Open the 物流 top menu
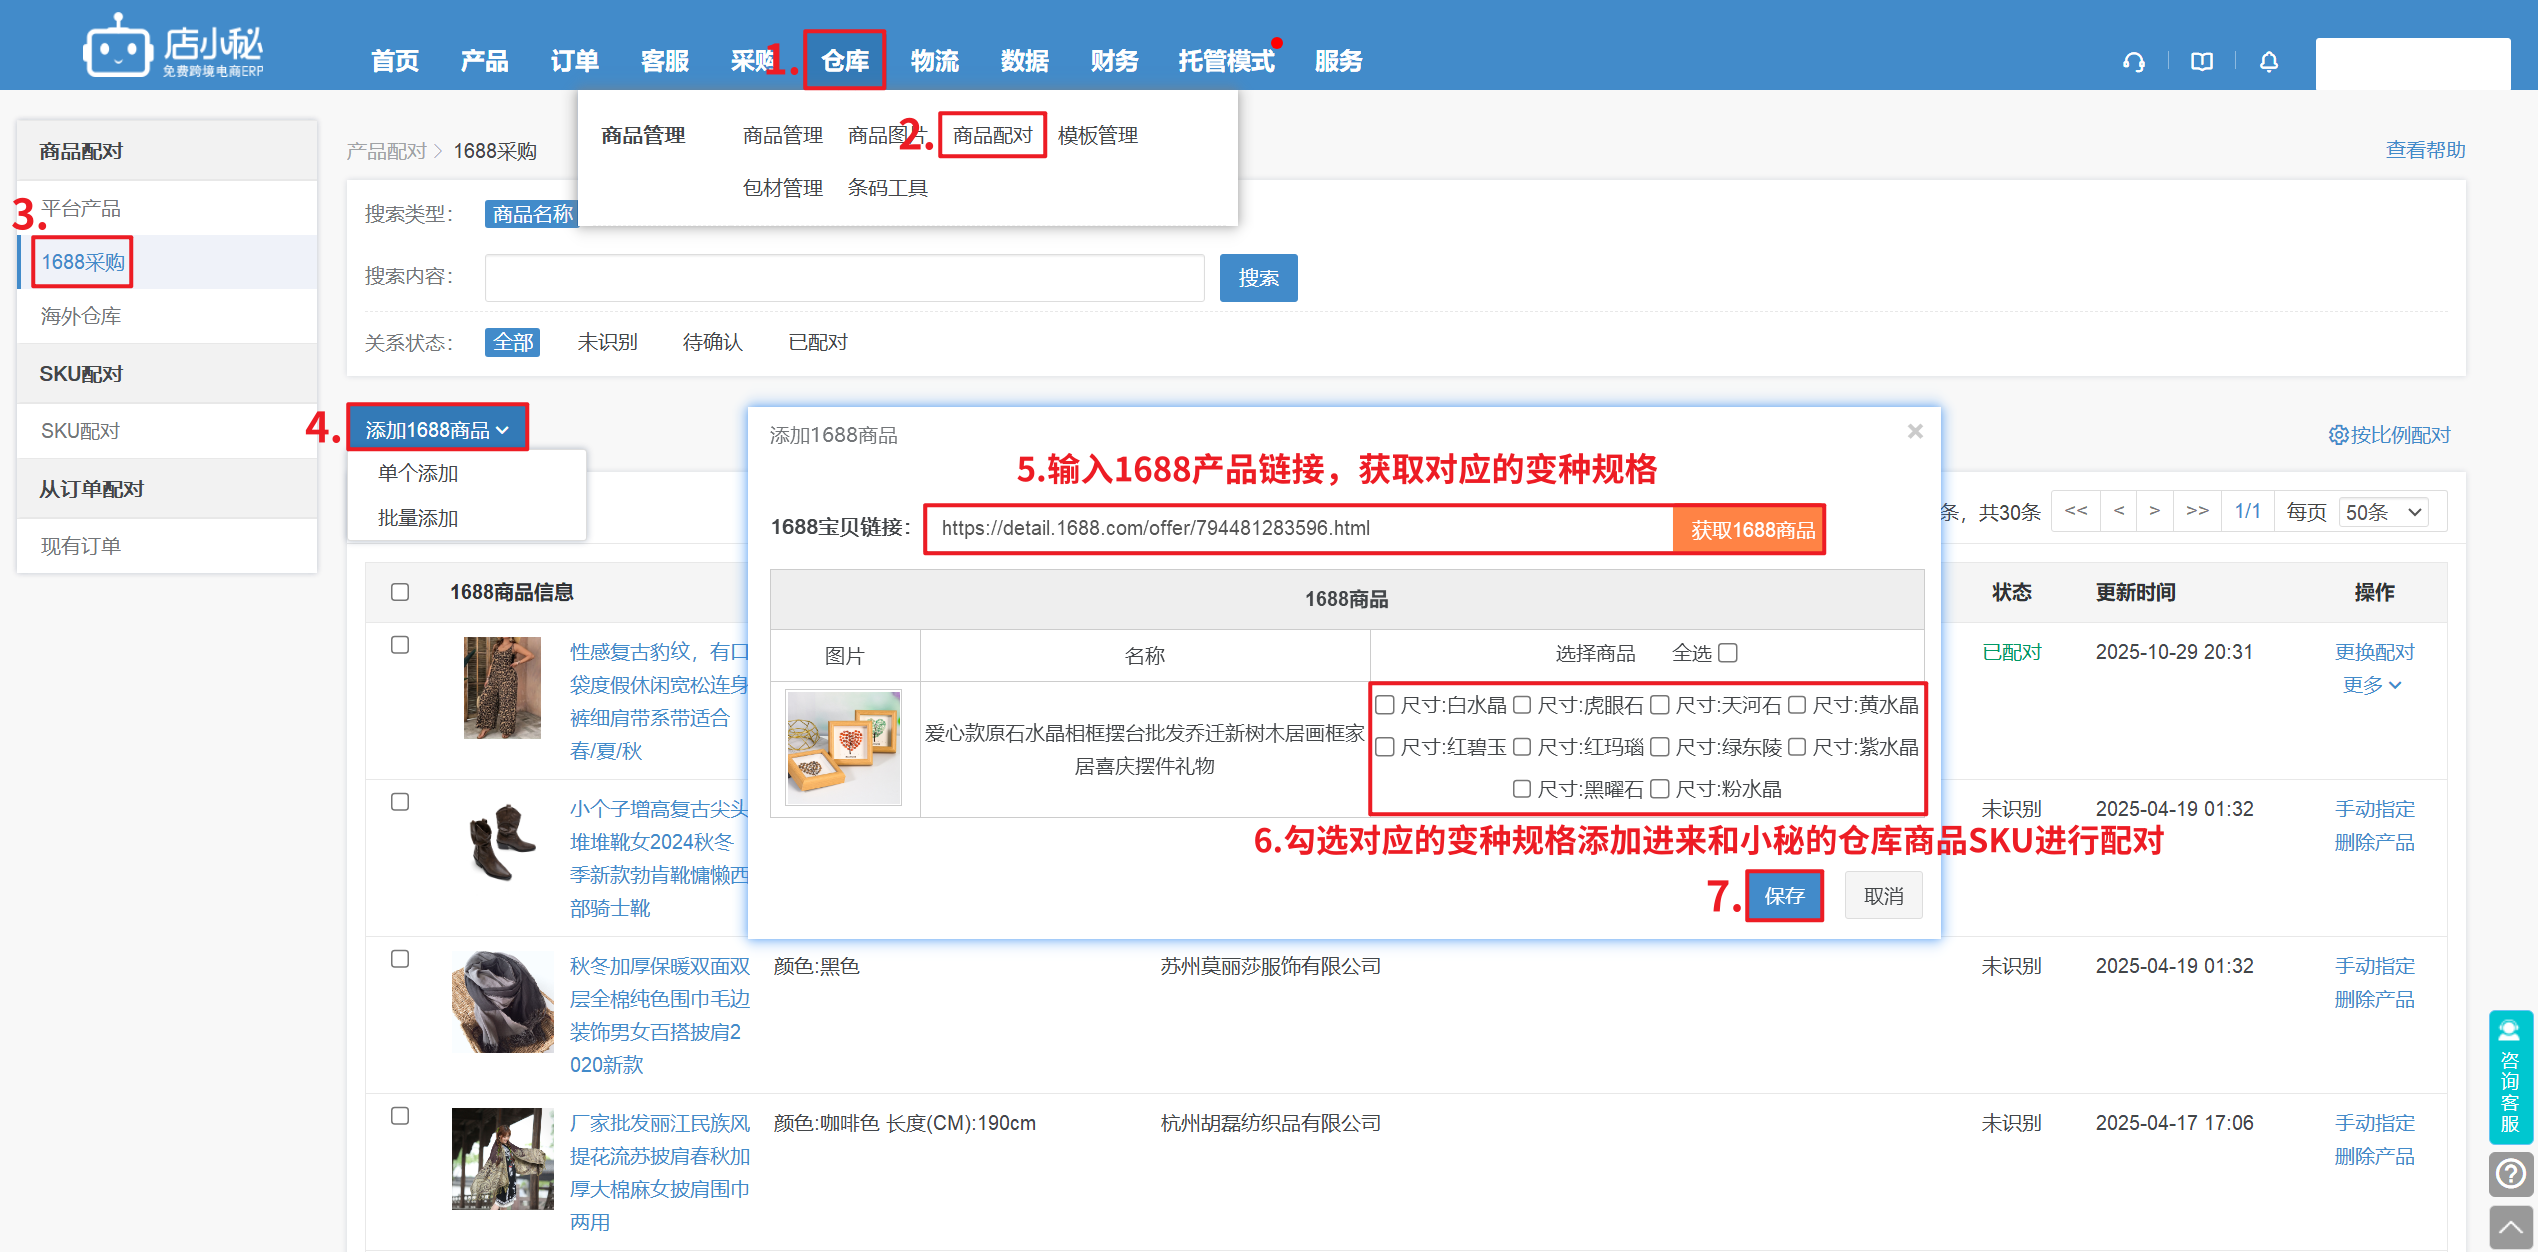2538x1252 pixels. pyautogui.click(x=934, y=61)
